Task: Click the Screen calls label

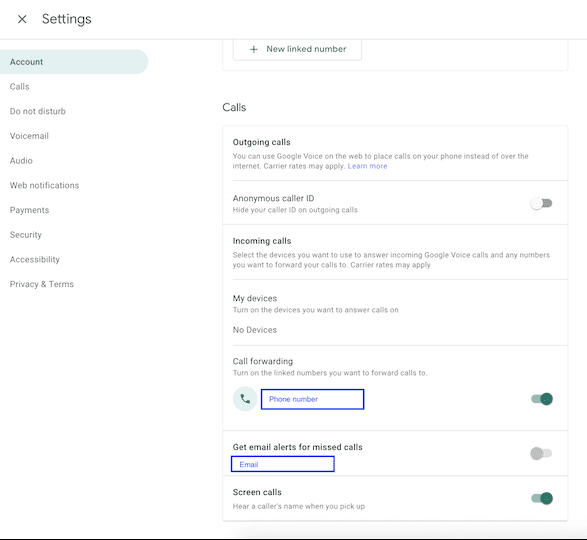Action: tap(257, 492)
